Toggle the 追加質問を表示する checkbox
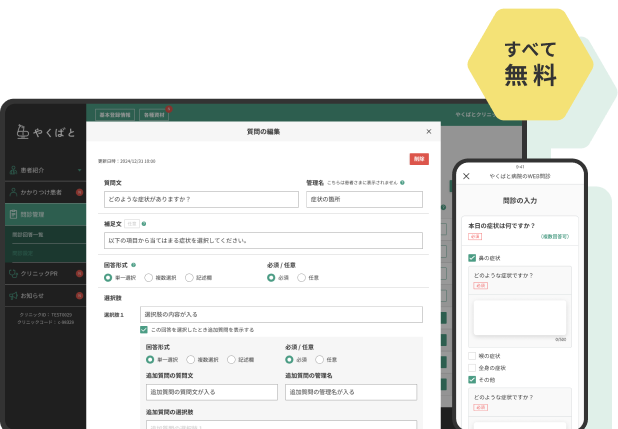The image size is (618, 429). point(144,330)
